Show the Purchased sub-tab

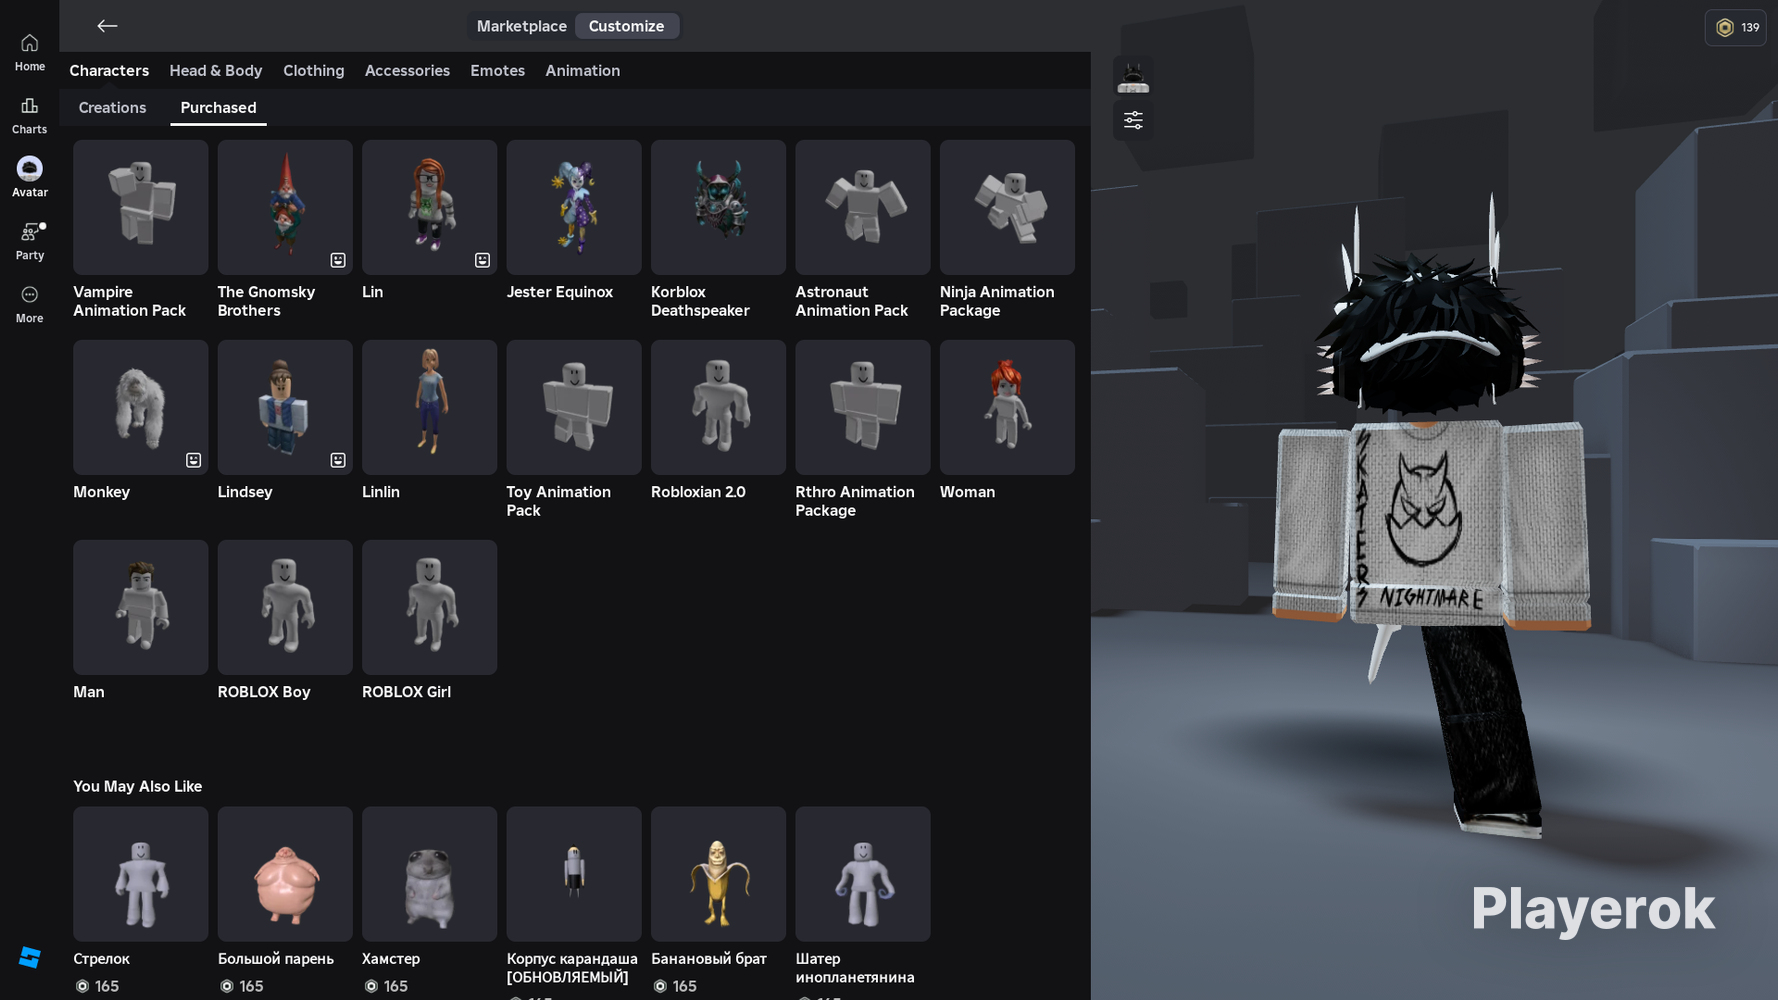click(218, 107)
